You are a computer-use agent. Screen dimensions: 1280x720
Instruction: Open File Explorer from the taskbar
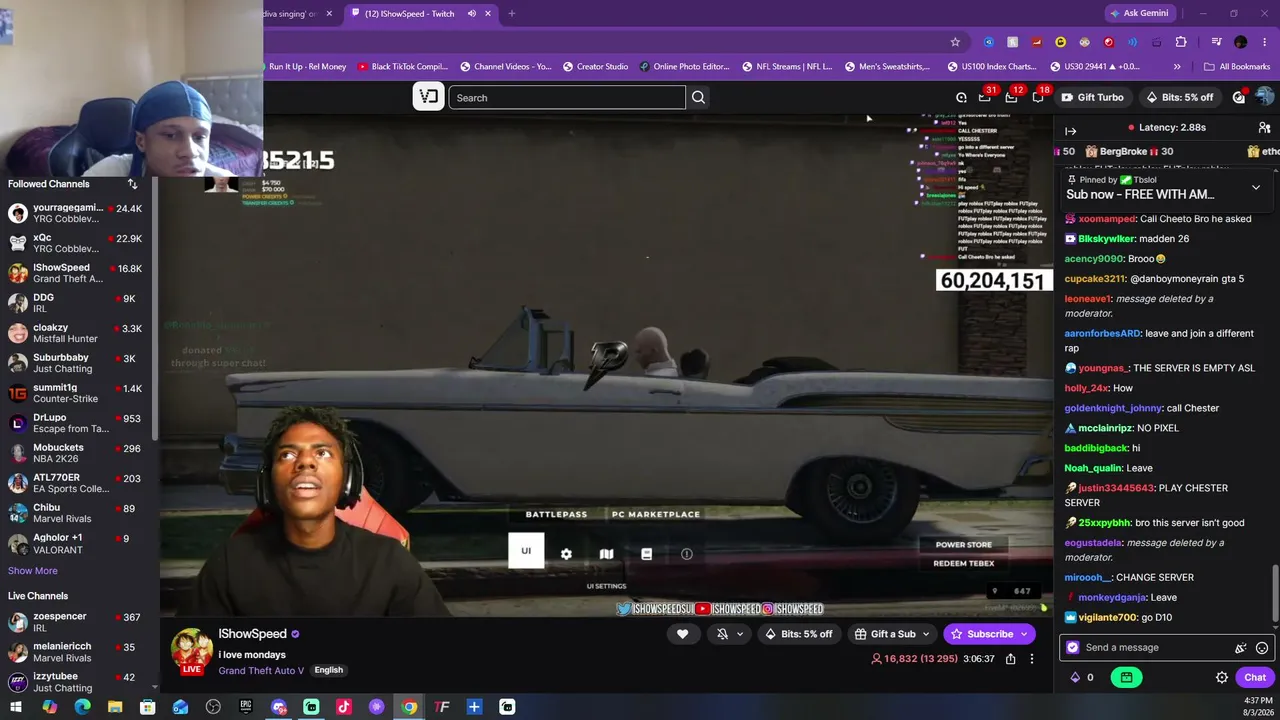(115, 707)
